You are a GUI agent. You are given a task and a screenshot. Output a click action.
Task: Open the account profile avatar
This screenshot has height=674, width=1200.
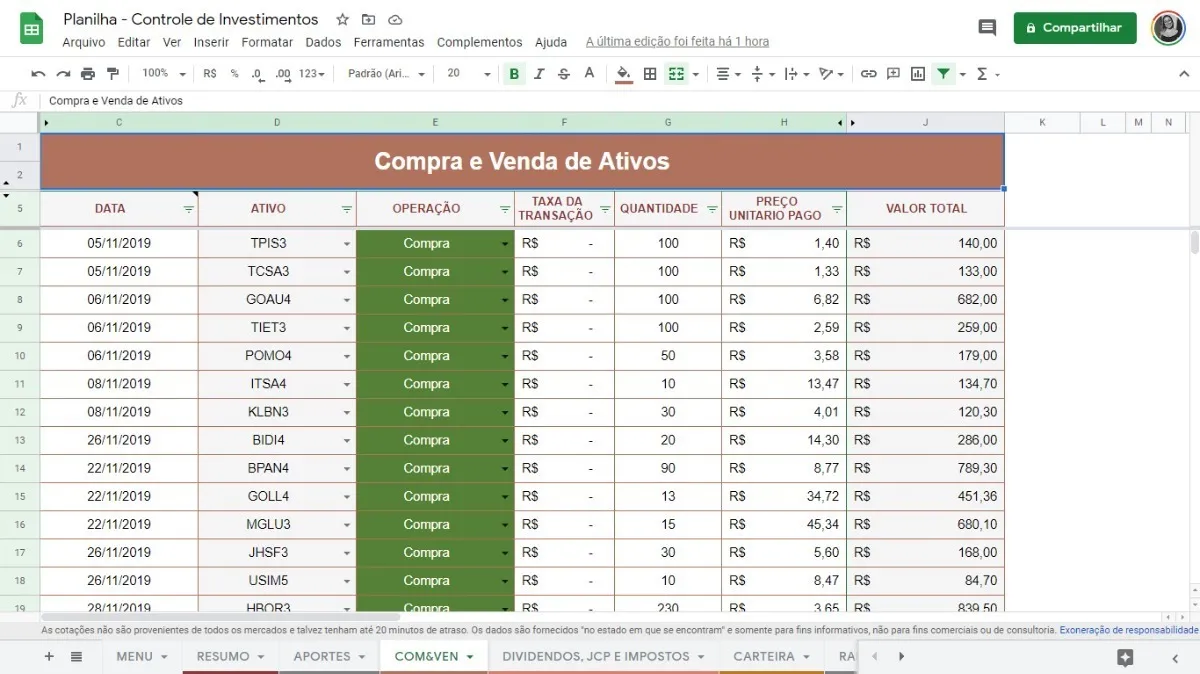tap(1168, 28)
